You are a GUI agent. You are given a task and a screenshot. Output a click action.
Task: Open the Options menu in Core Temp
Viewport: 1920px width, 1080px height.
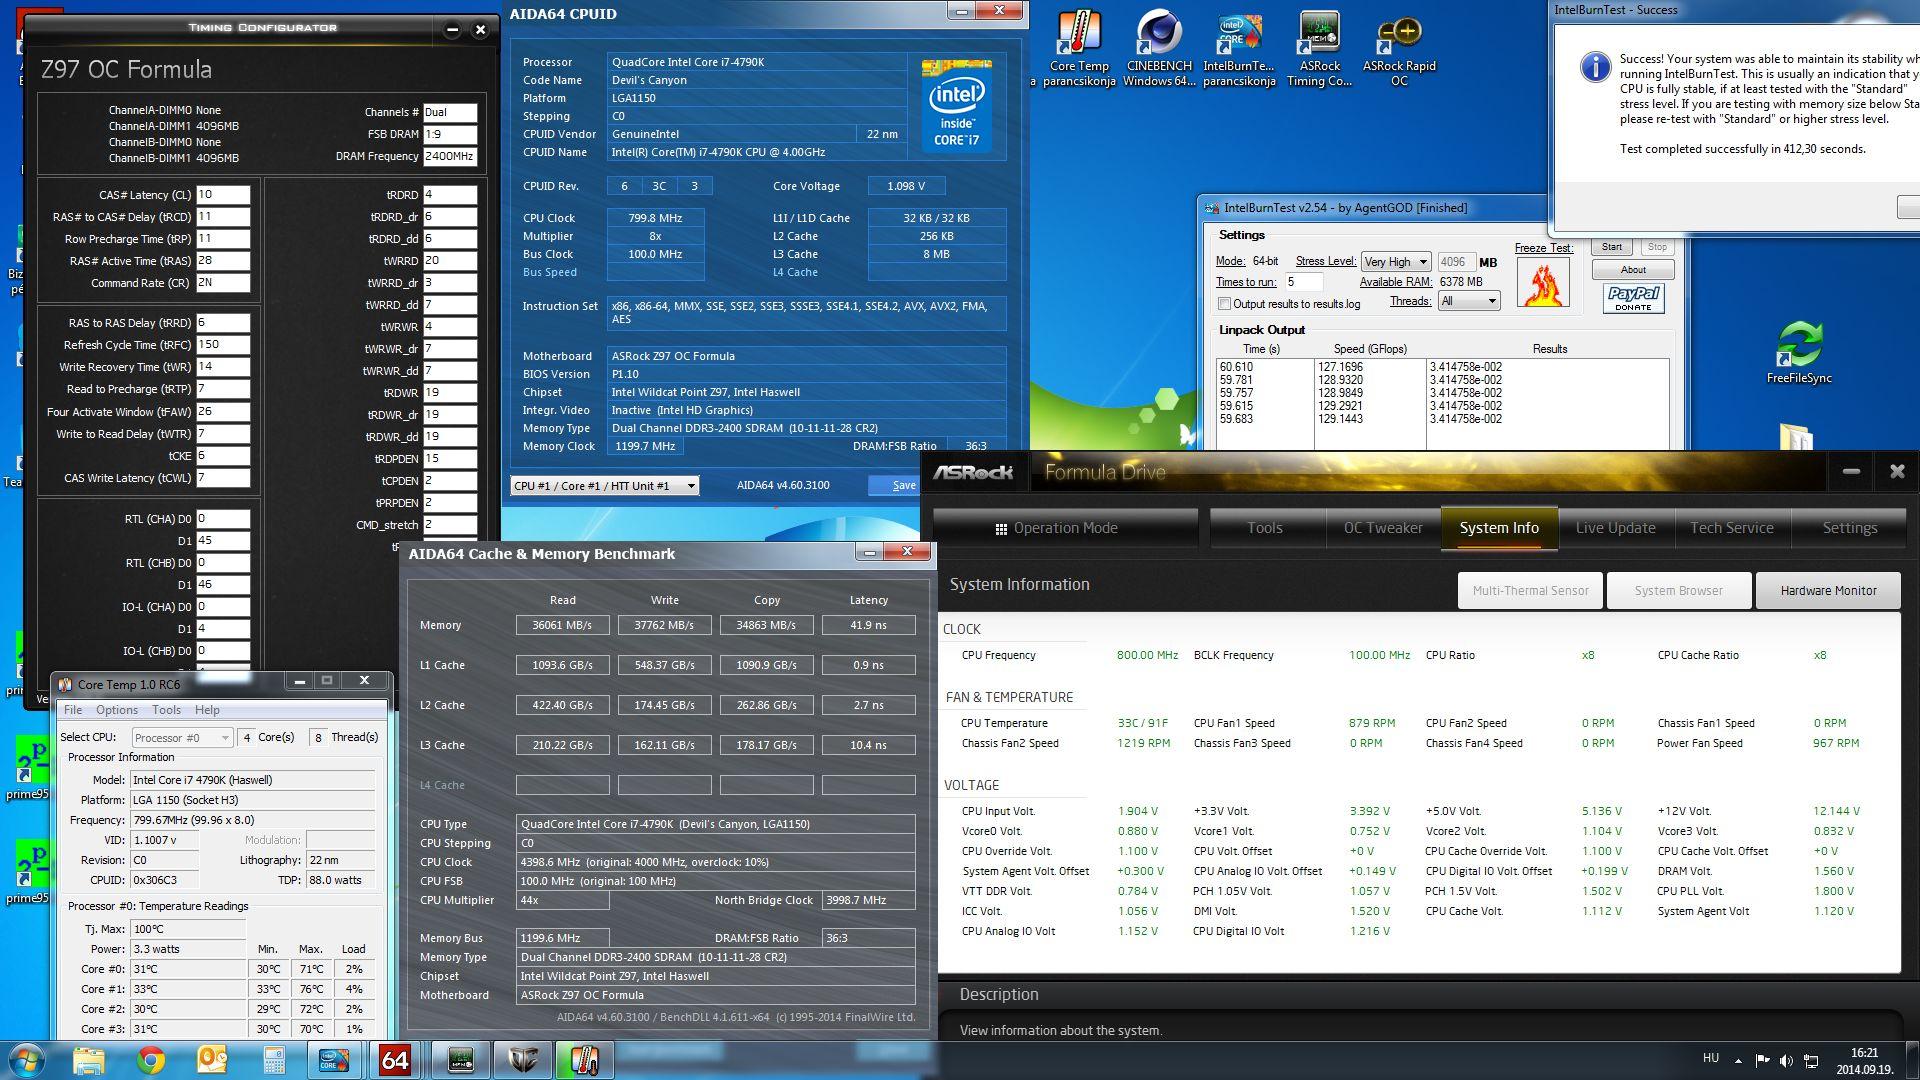(x=117, y=710)
